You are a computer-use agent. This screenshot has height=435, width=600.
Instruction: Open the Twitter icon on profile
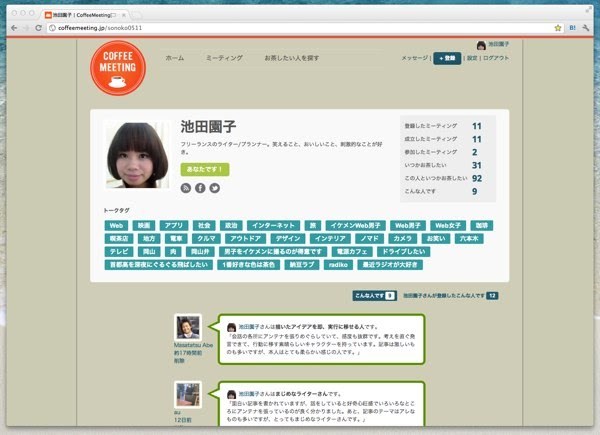(x=214, y=188)
